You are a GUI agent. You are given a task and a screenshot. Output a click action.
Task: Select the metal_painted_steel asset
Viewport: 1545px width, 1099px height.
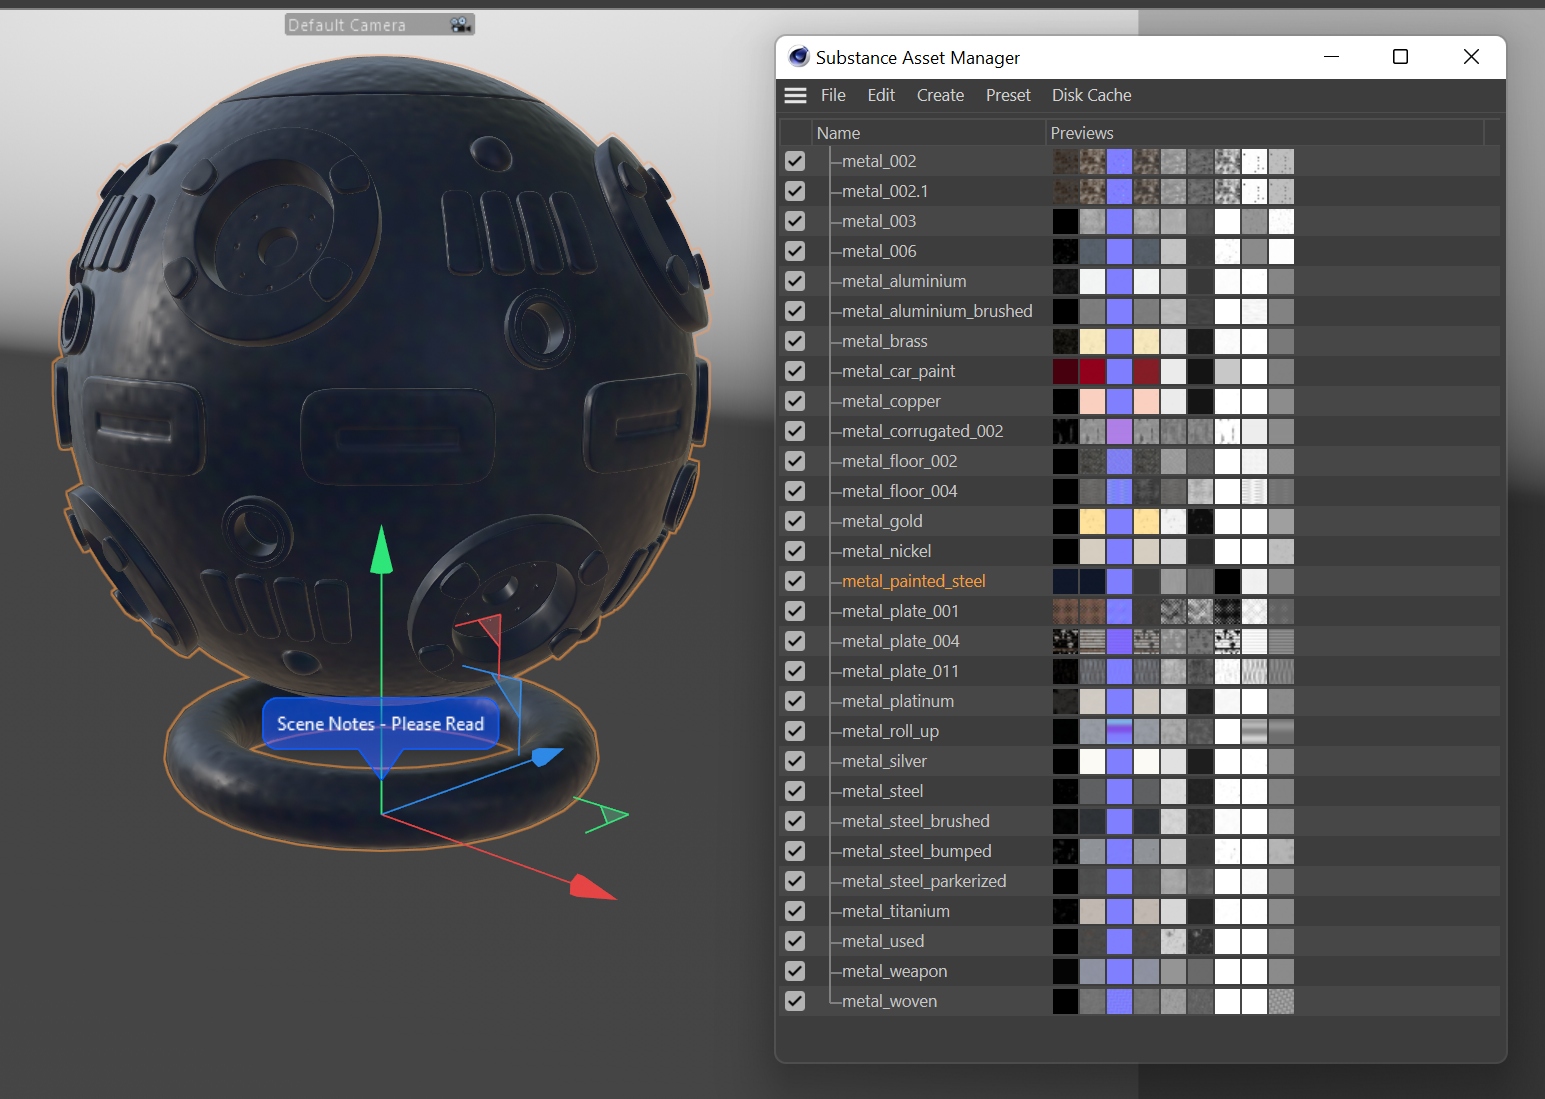click(x=913, y=581)
